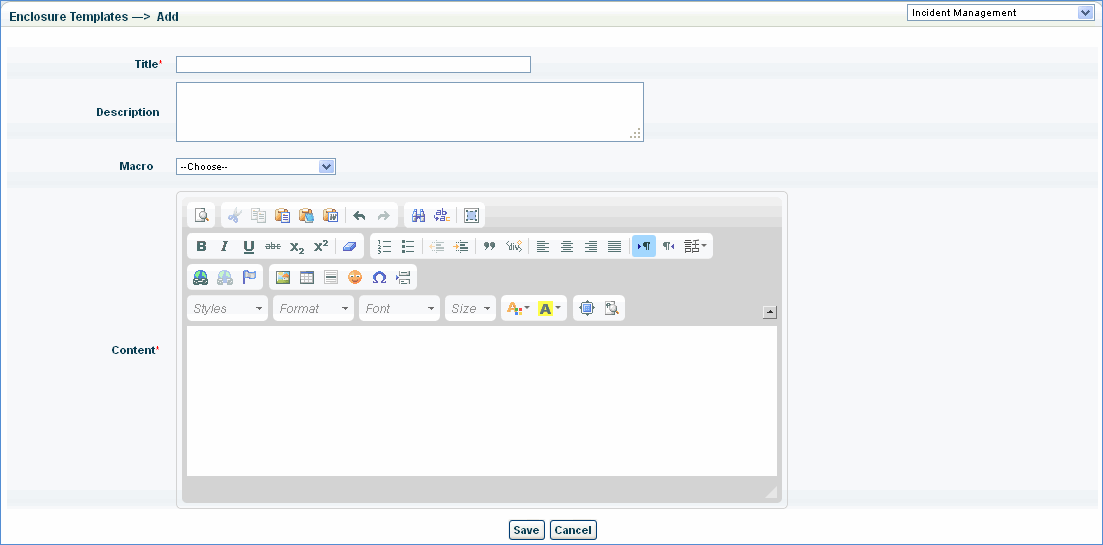
Task: Insert an image using the image icon
Action: (x=283, y=278)
